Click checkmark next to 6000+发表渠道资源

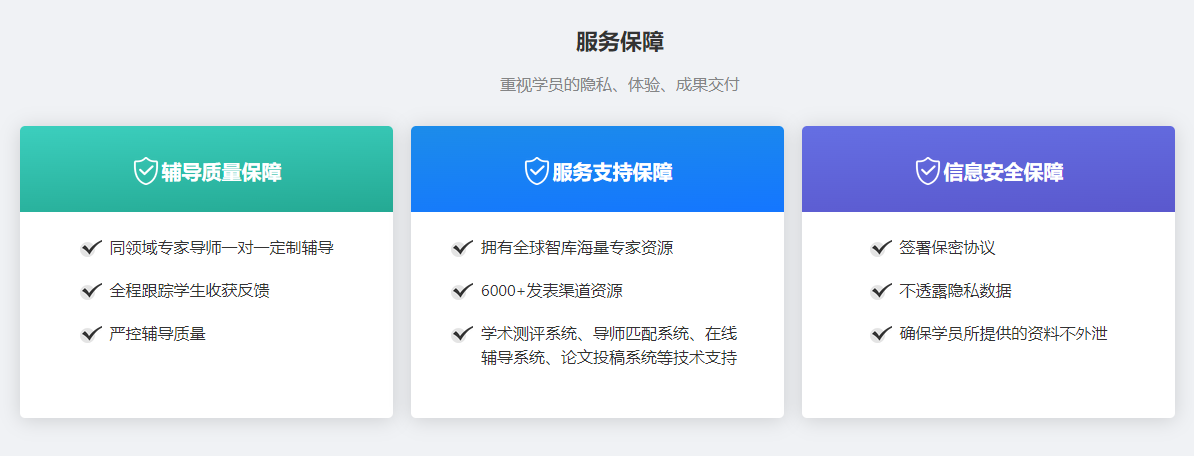coord(463,291)
